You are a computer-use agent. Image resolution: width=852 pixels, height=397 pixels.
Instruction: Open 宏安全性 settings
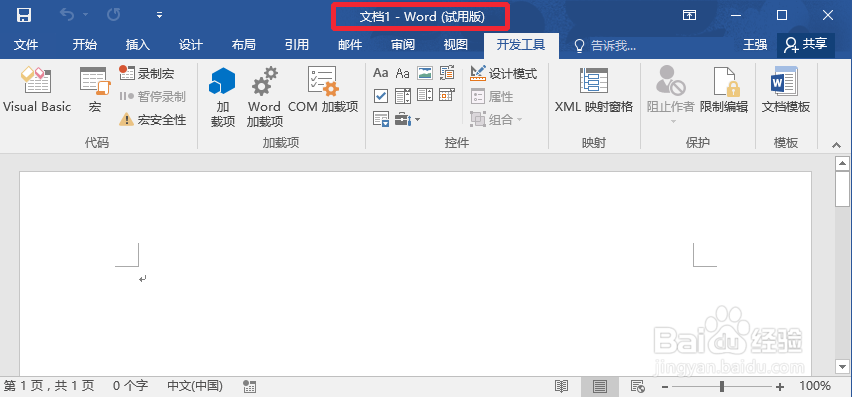[153, 120]
